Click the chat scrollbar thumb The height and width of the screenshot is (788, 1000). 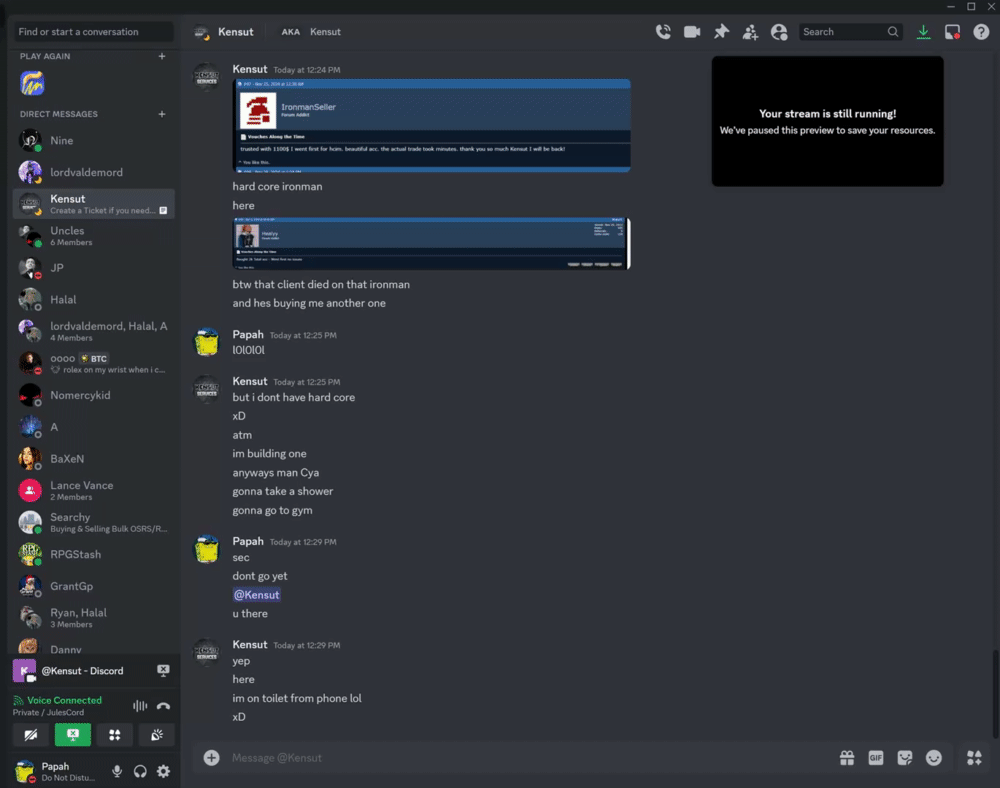pos(995,694)
